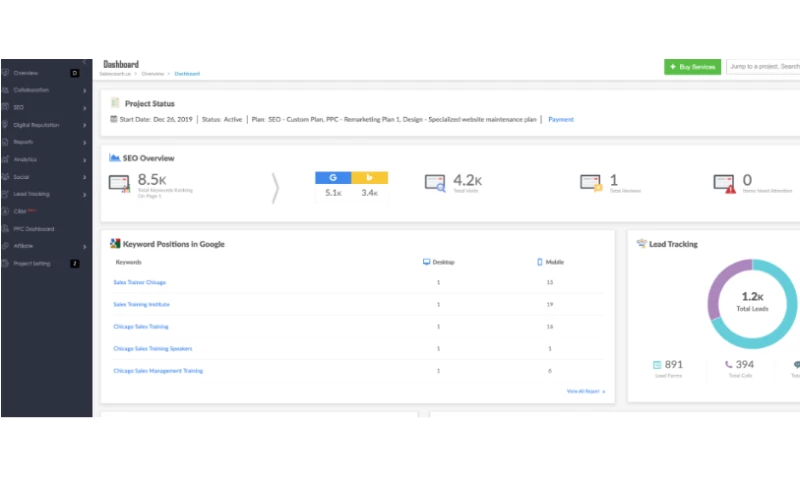Click the Lead Forms icon

(657, 365)
